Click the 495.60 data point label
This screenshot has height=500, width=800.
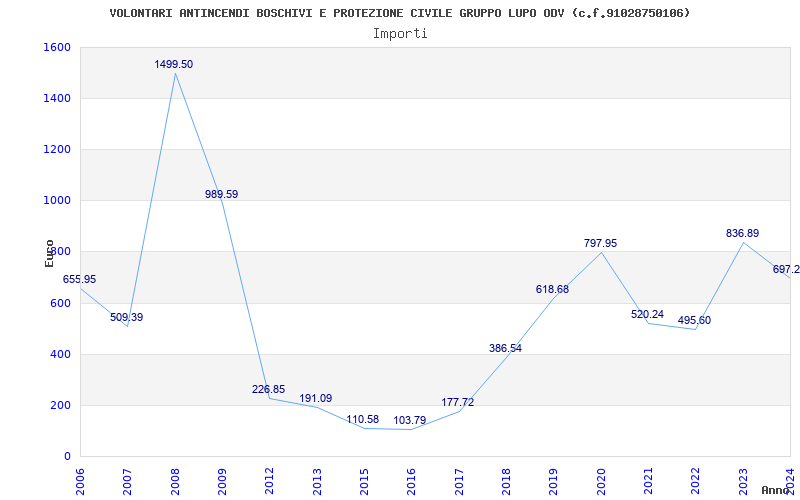[x=694, y=320]
